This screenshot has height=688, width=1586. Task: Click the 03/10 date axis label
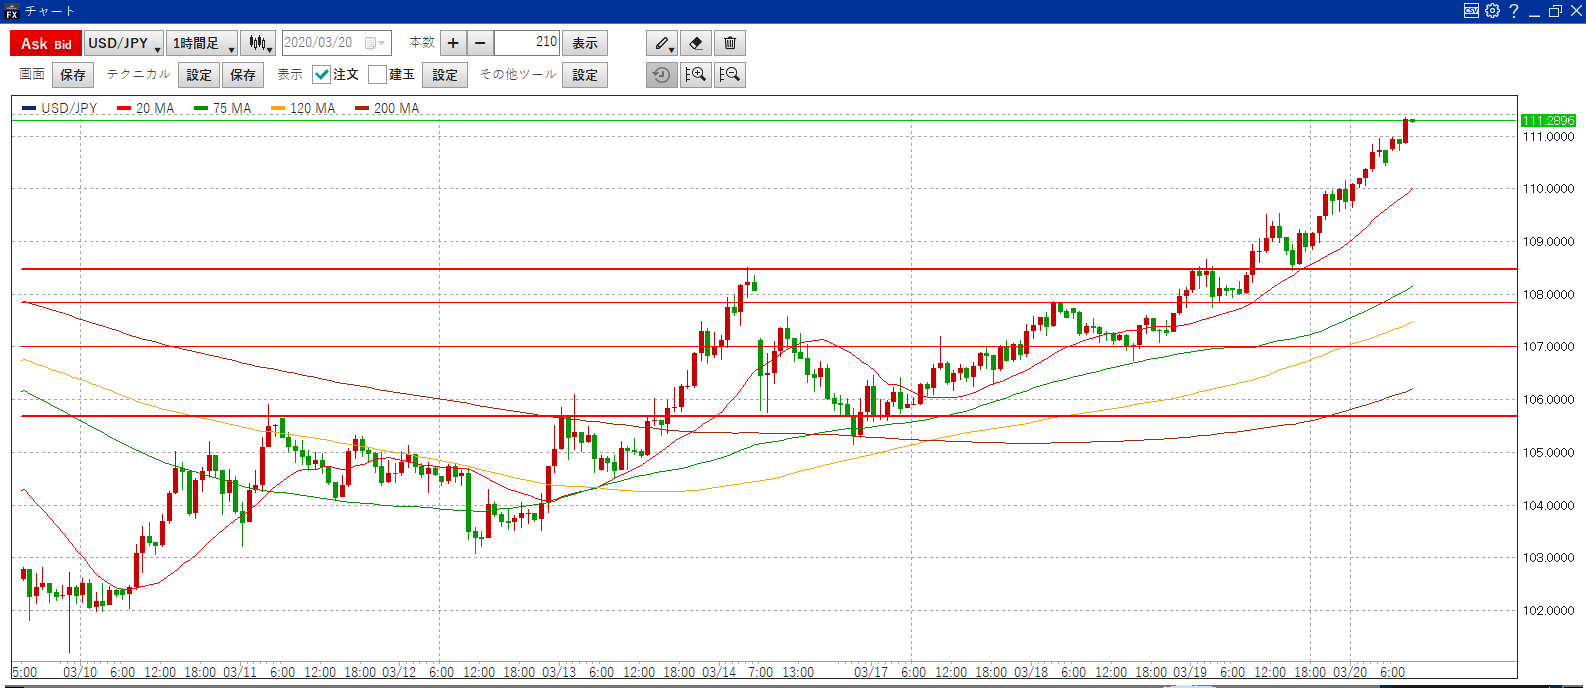pyautogui.click(x=80, y=672)
